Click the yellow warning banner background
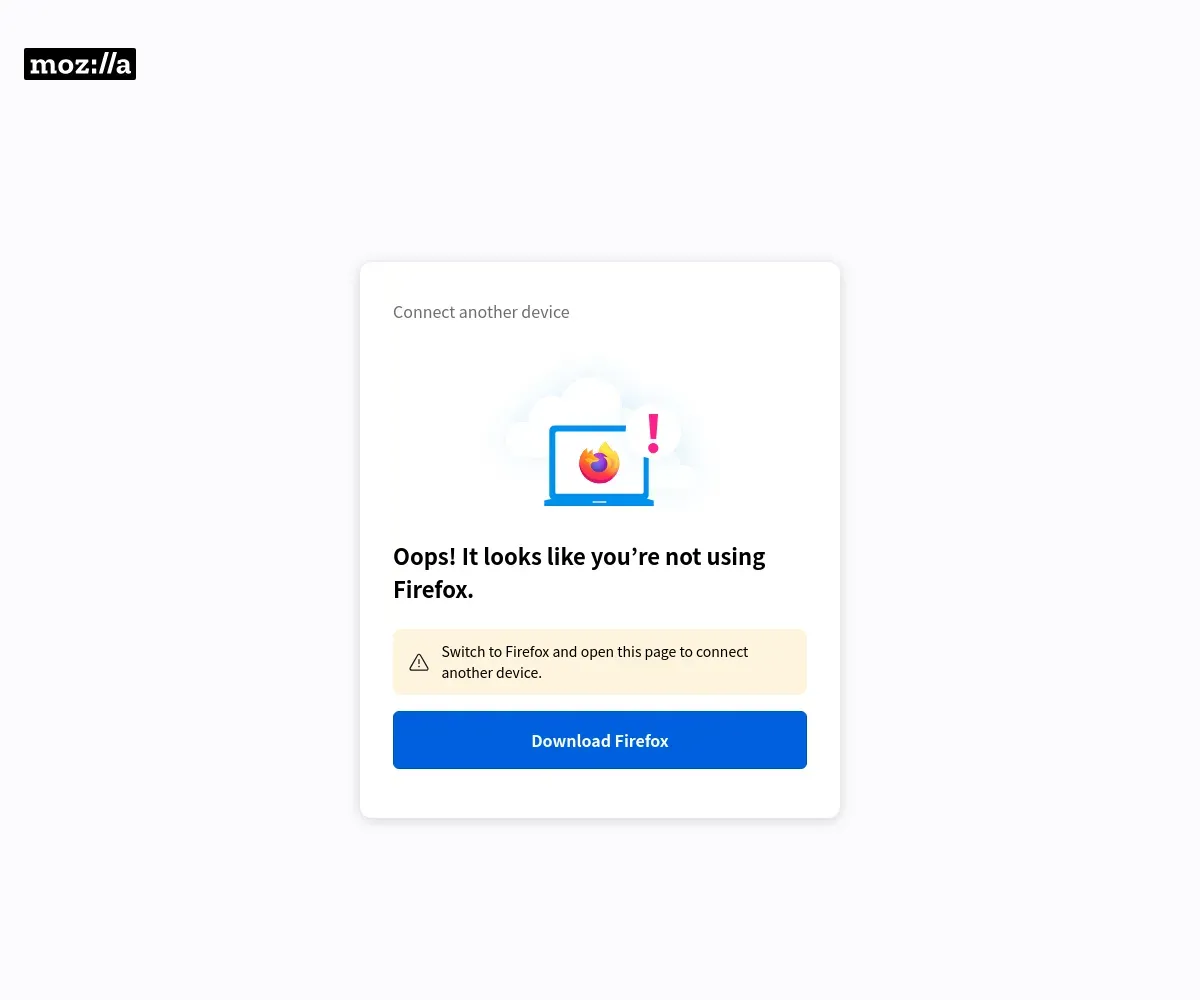Viewport: 1200px width, 1000px height. coord(600,662)
